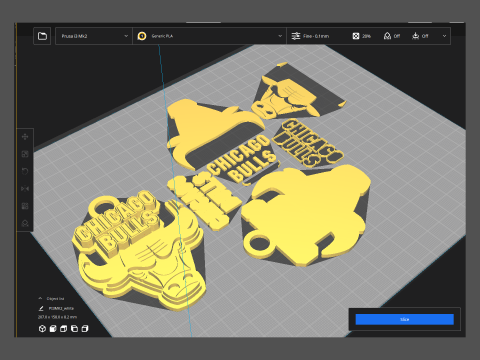Switch to left side view

click(x=74, y=329)
